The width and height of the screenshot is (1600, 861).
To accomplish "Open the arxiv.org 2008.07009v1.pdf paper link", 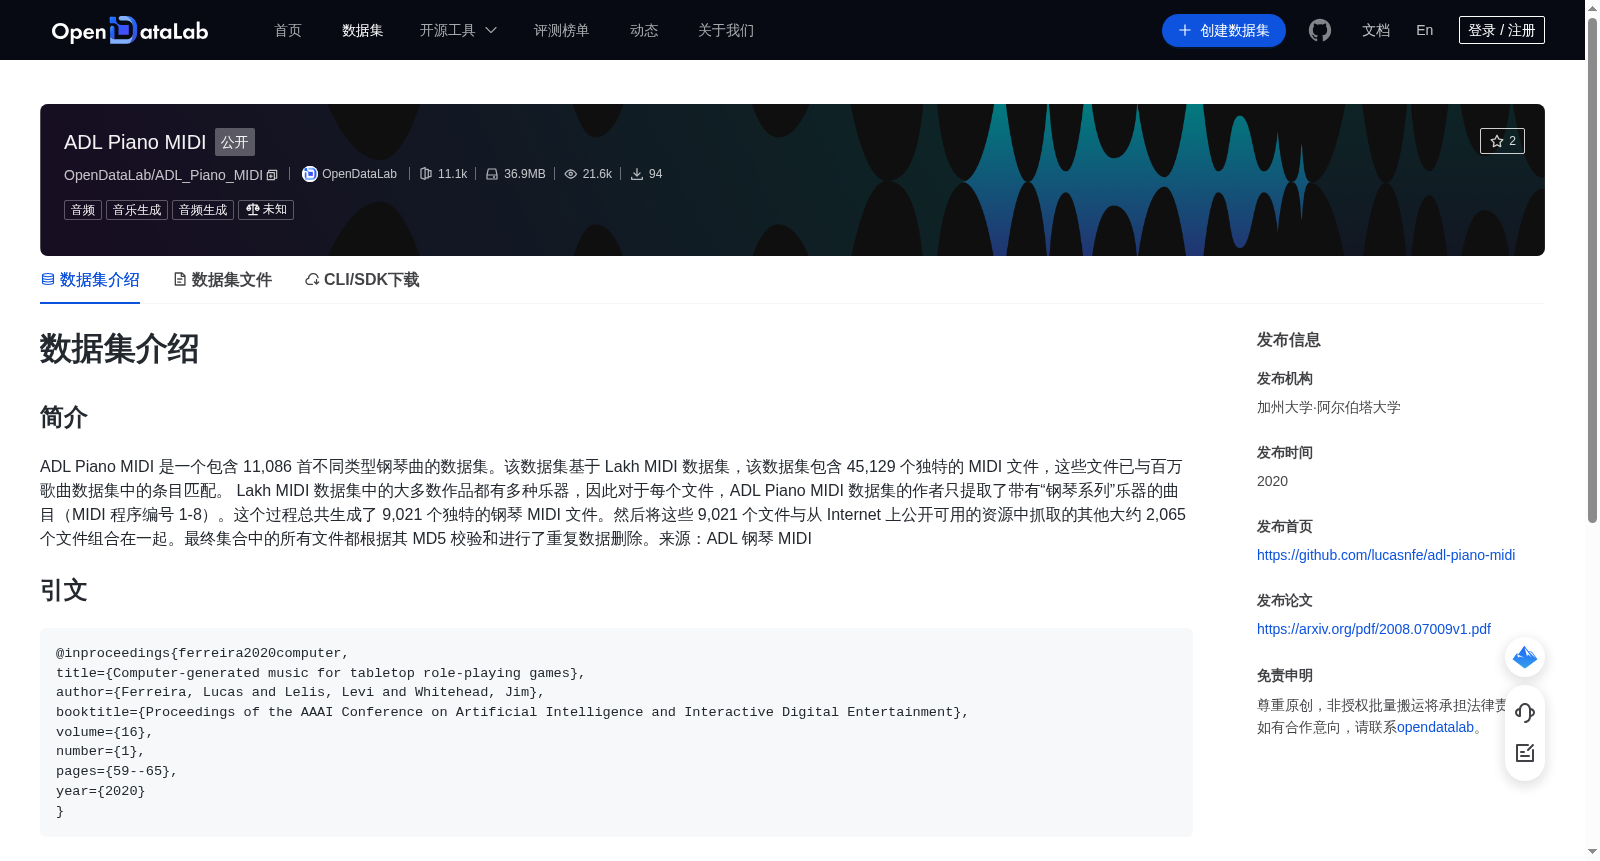I will coord(1374,629).
